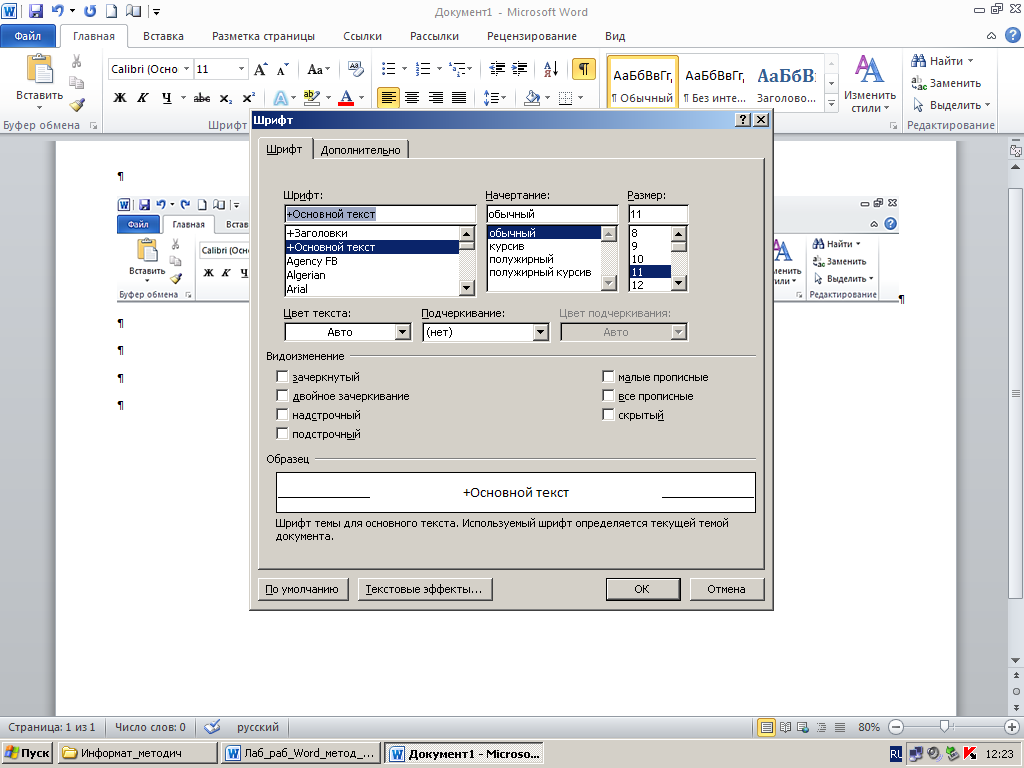Click the Word Help question mark icon
Image resolution: width=1024 pixels, height=768 pixels.
click(x=1012, y=35)
